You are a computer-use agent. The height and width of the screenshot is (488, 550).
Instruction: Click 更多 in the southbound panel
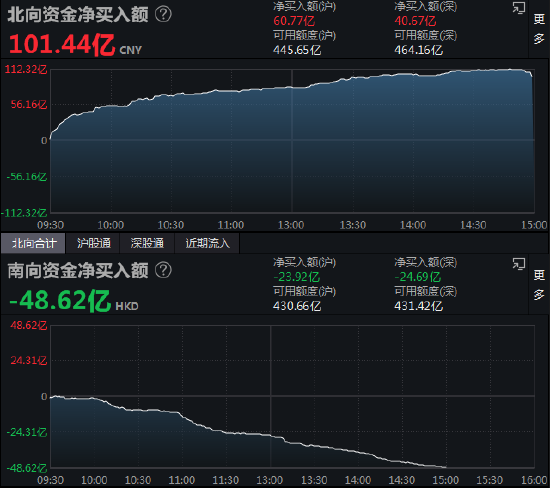539,285
